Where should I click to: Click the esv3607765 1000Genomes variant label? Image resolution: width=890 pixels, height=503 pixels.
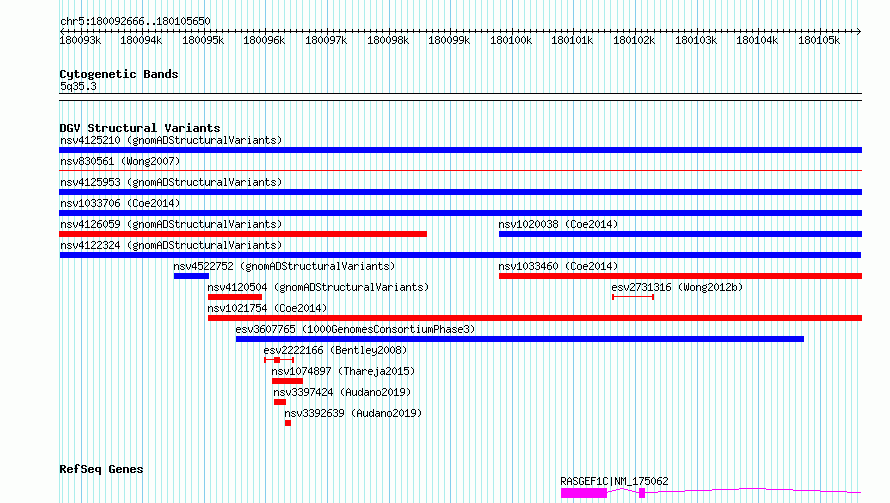click(355, 329)
